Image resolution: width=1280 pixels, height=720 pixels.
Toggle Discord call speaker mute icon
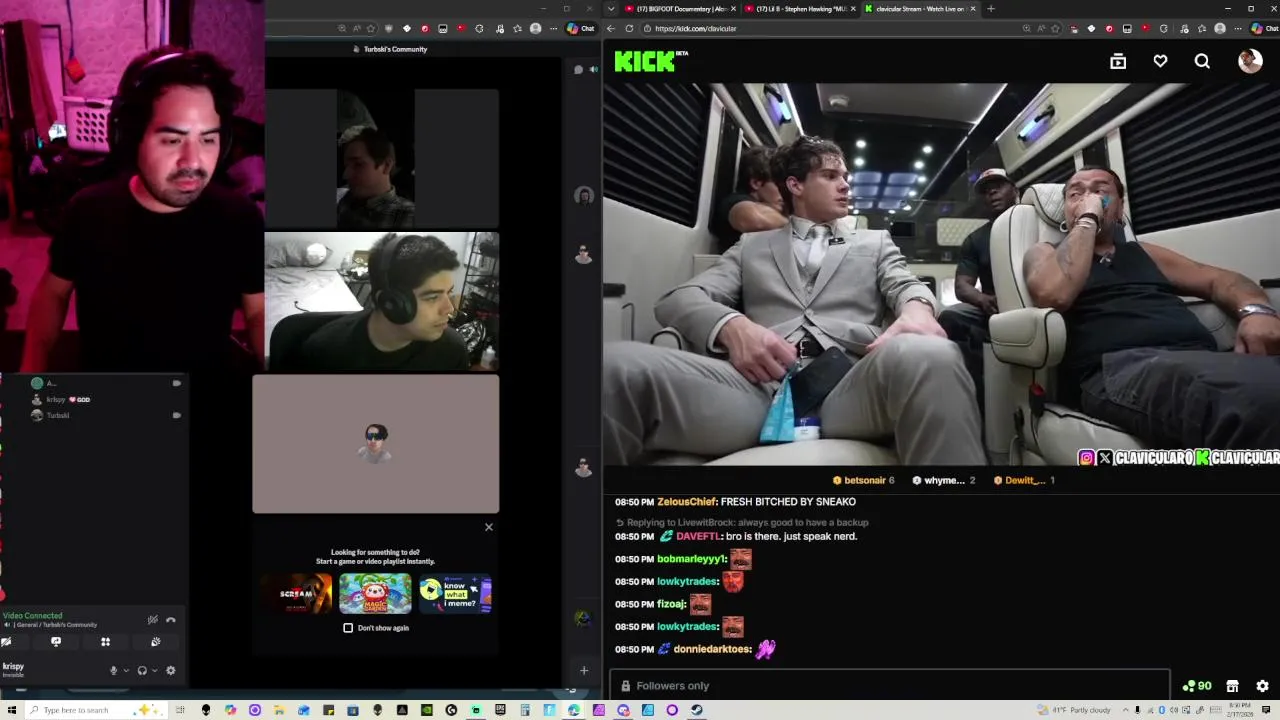[593, 70]
